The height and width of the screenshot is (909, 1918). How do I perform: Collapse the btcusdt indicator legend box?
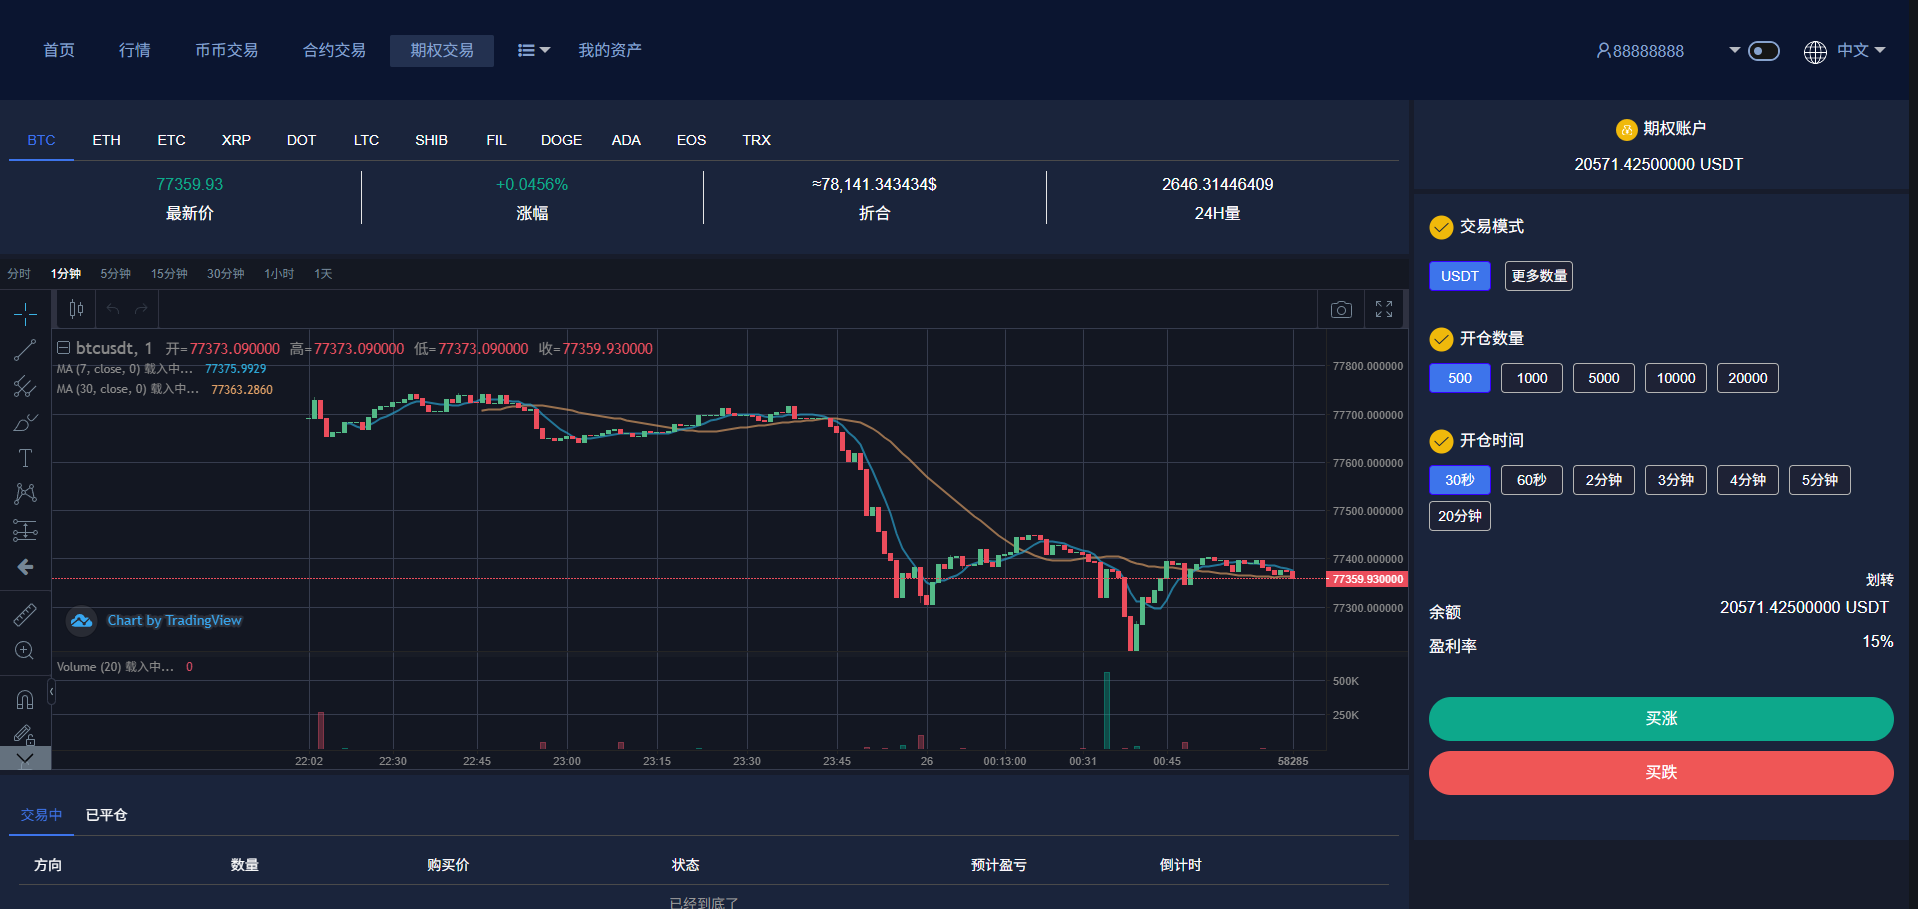click(63, 348)
